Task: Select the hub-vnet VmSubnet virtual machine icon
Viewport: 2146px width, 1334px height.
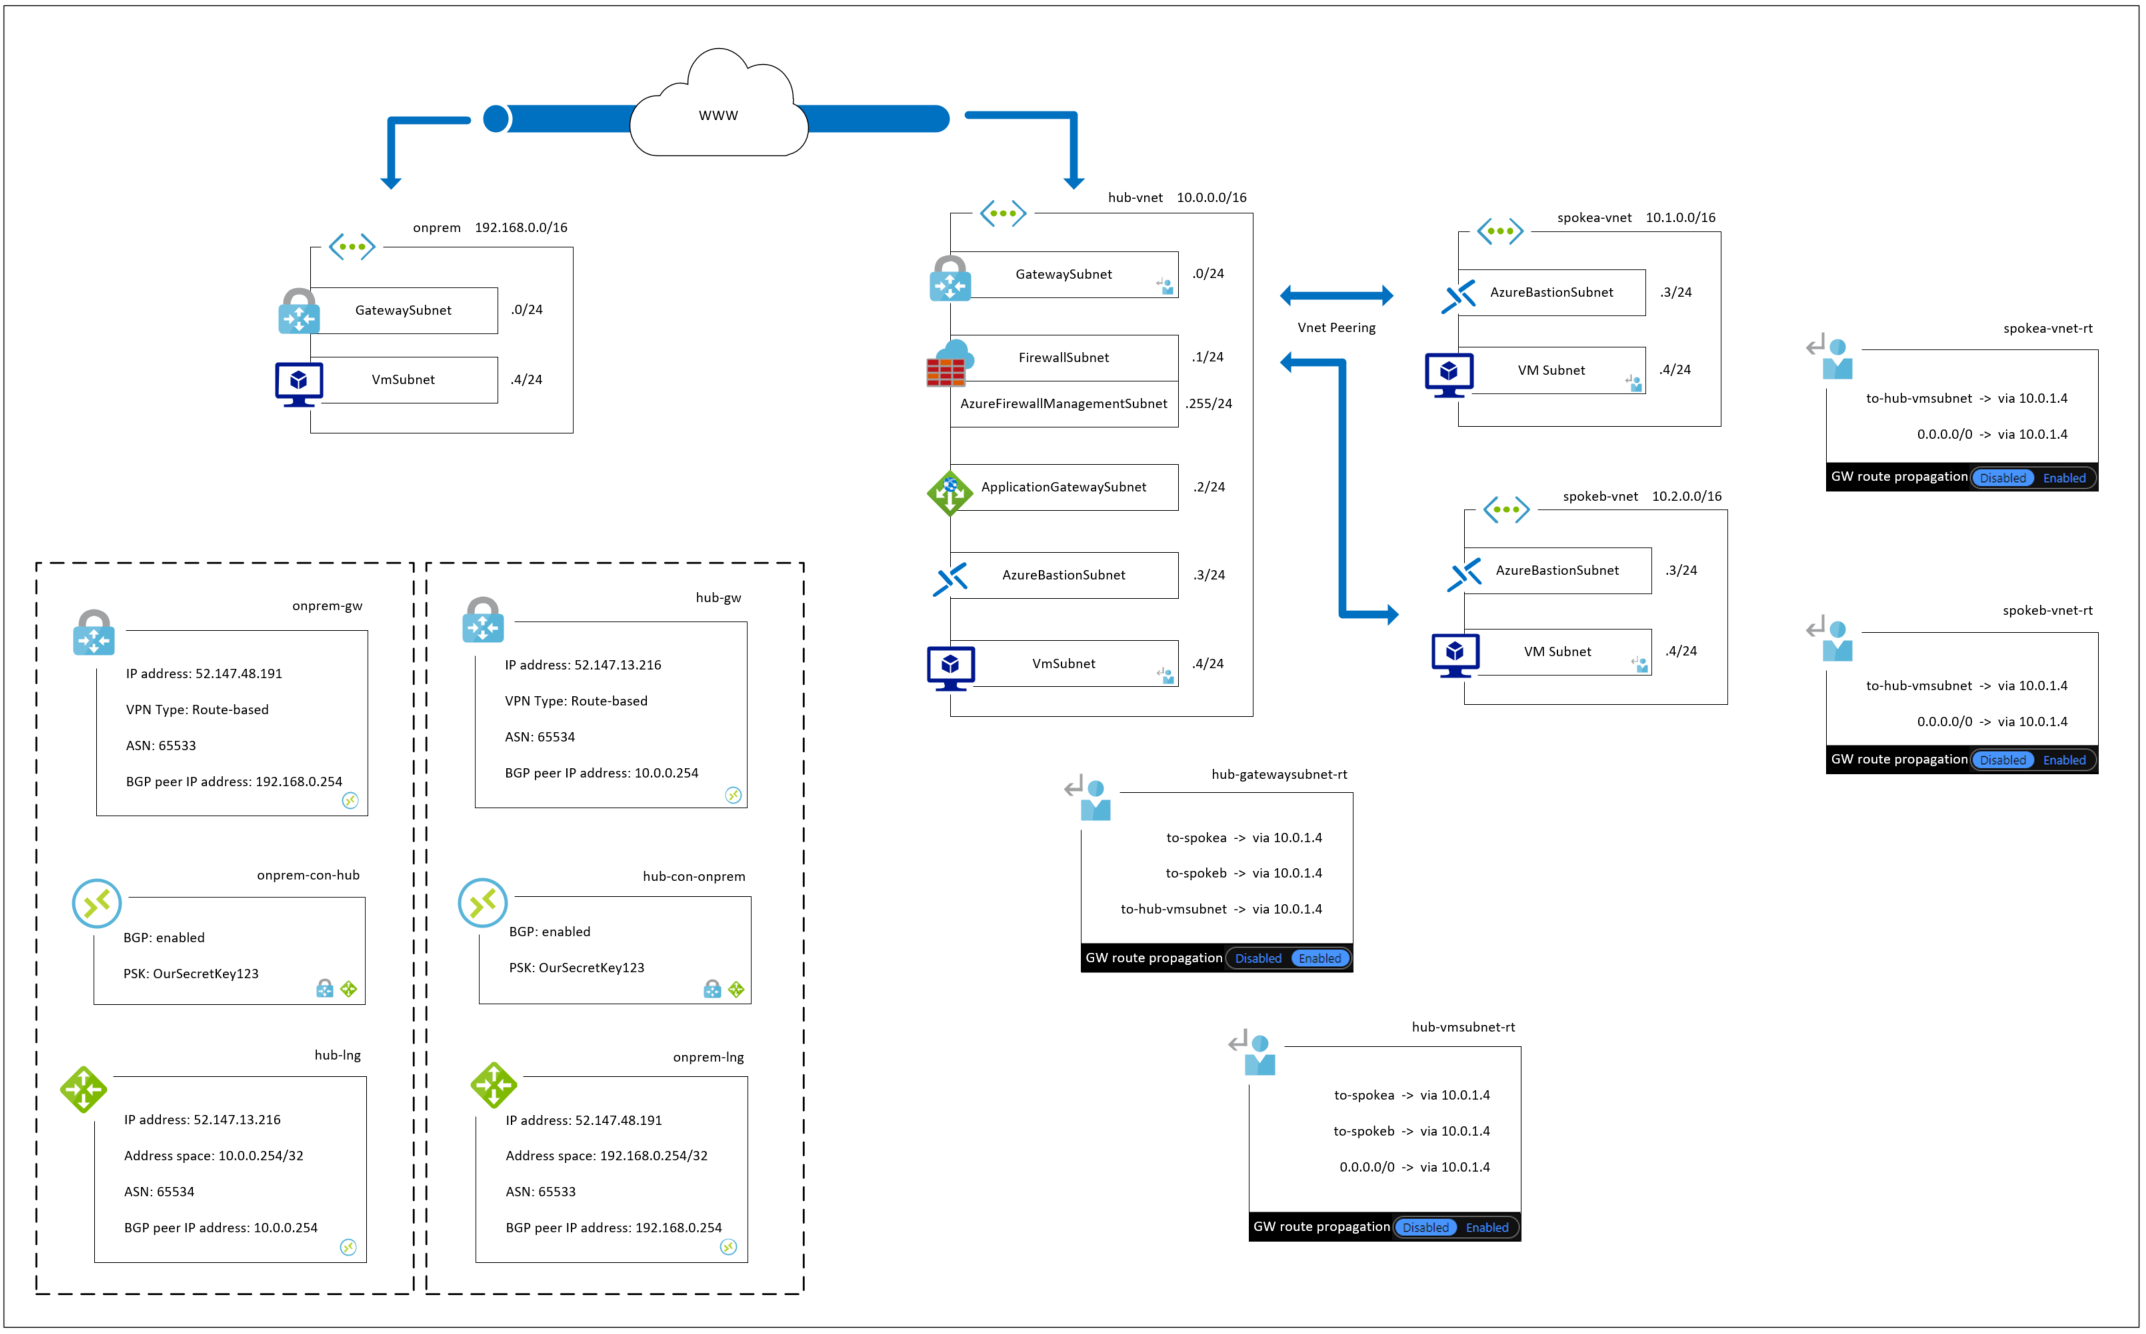Action: click(950, 668)
